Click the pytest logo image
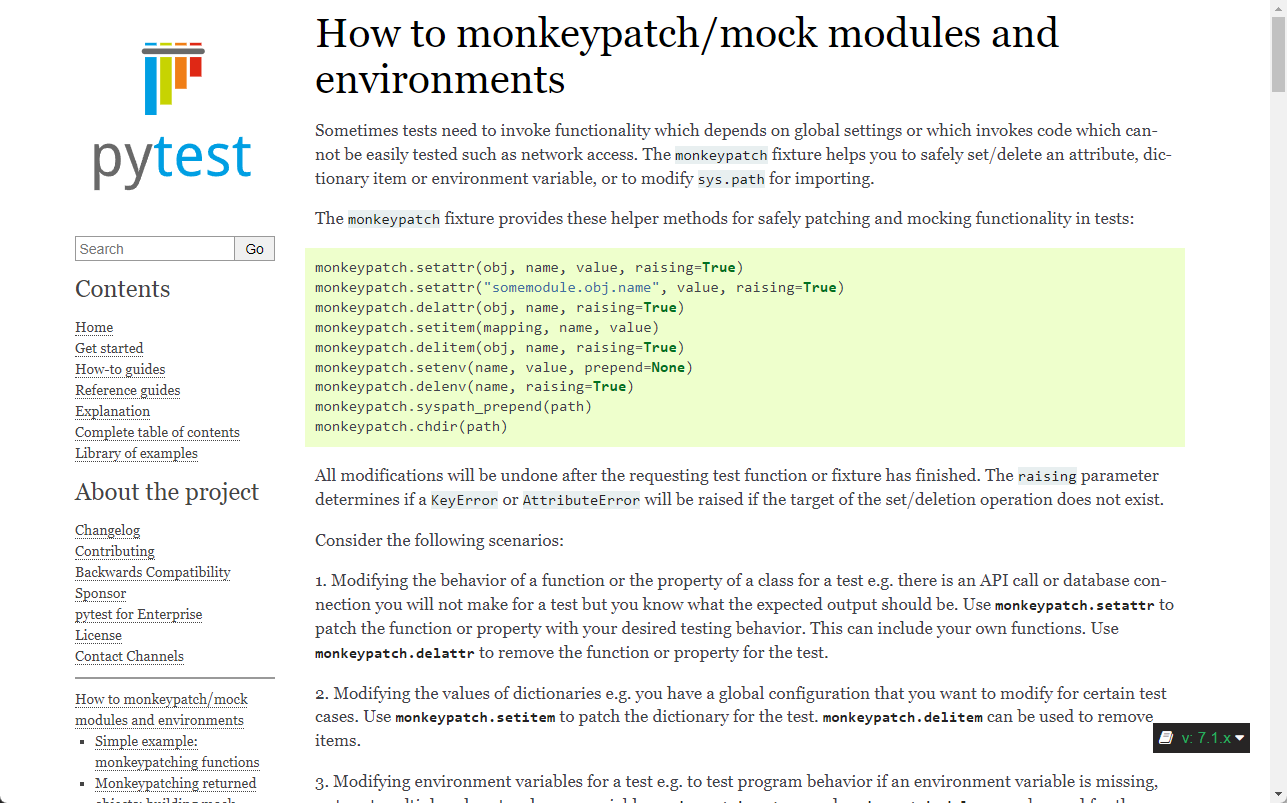The height and width of the screenshot is (803, 1287). pos(173,115)
